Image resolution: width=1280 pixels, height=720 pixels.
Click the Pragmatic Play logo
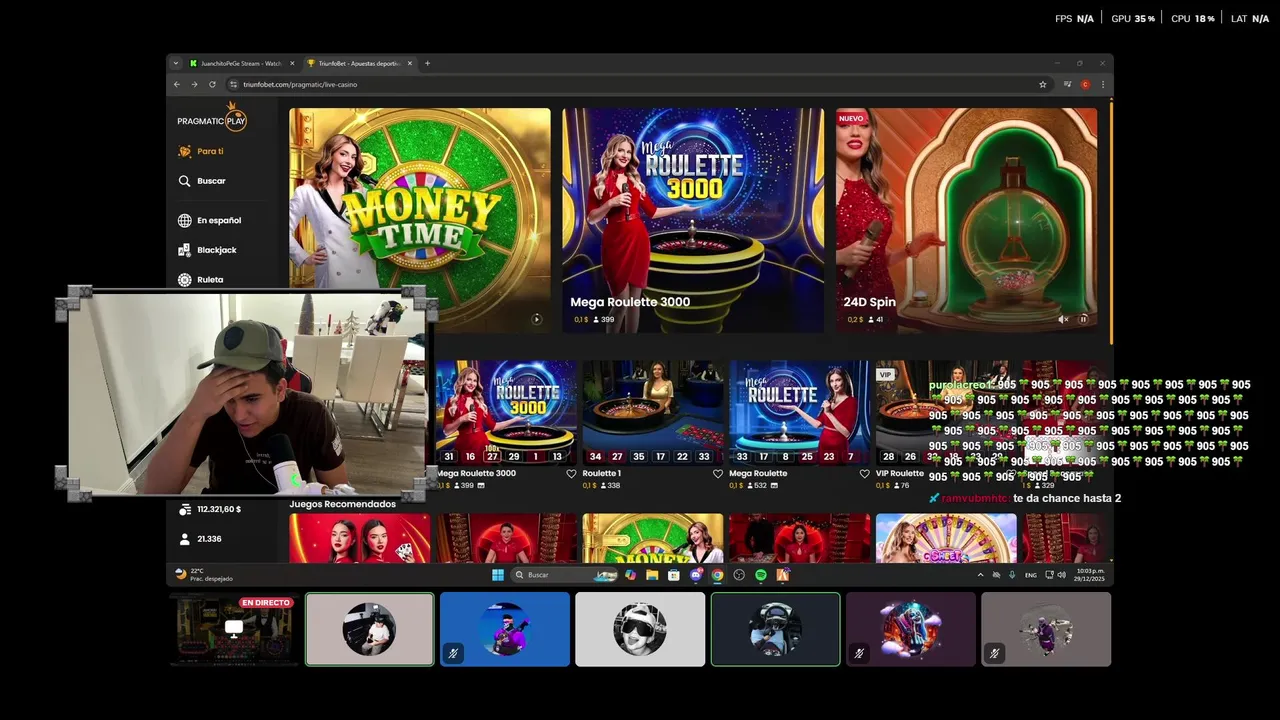pyautogui.click(x=212, y=119)
